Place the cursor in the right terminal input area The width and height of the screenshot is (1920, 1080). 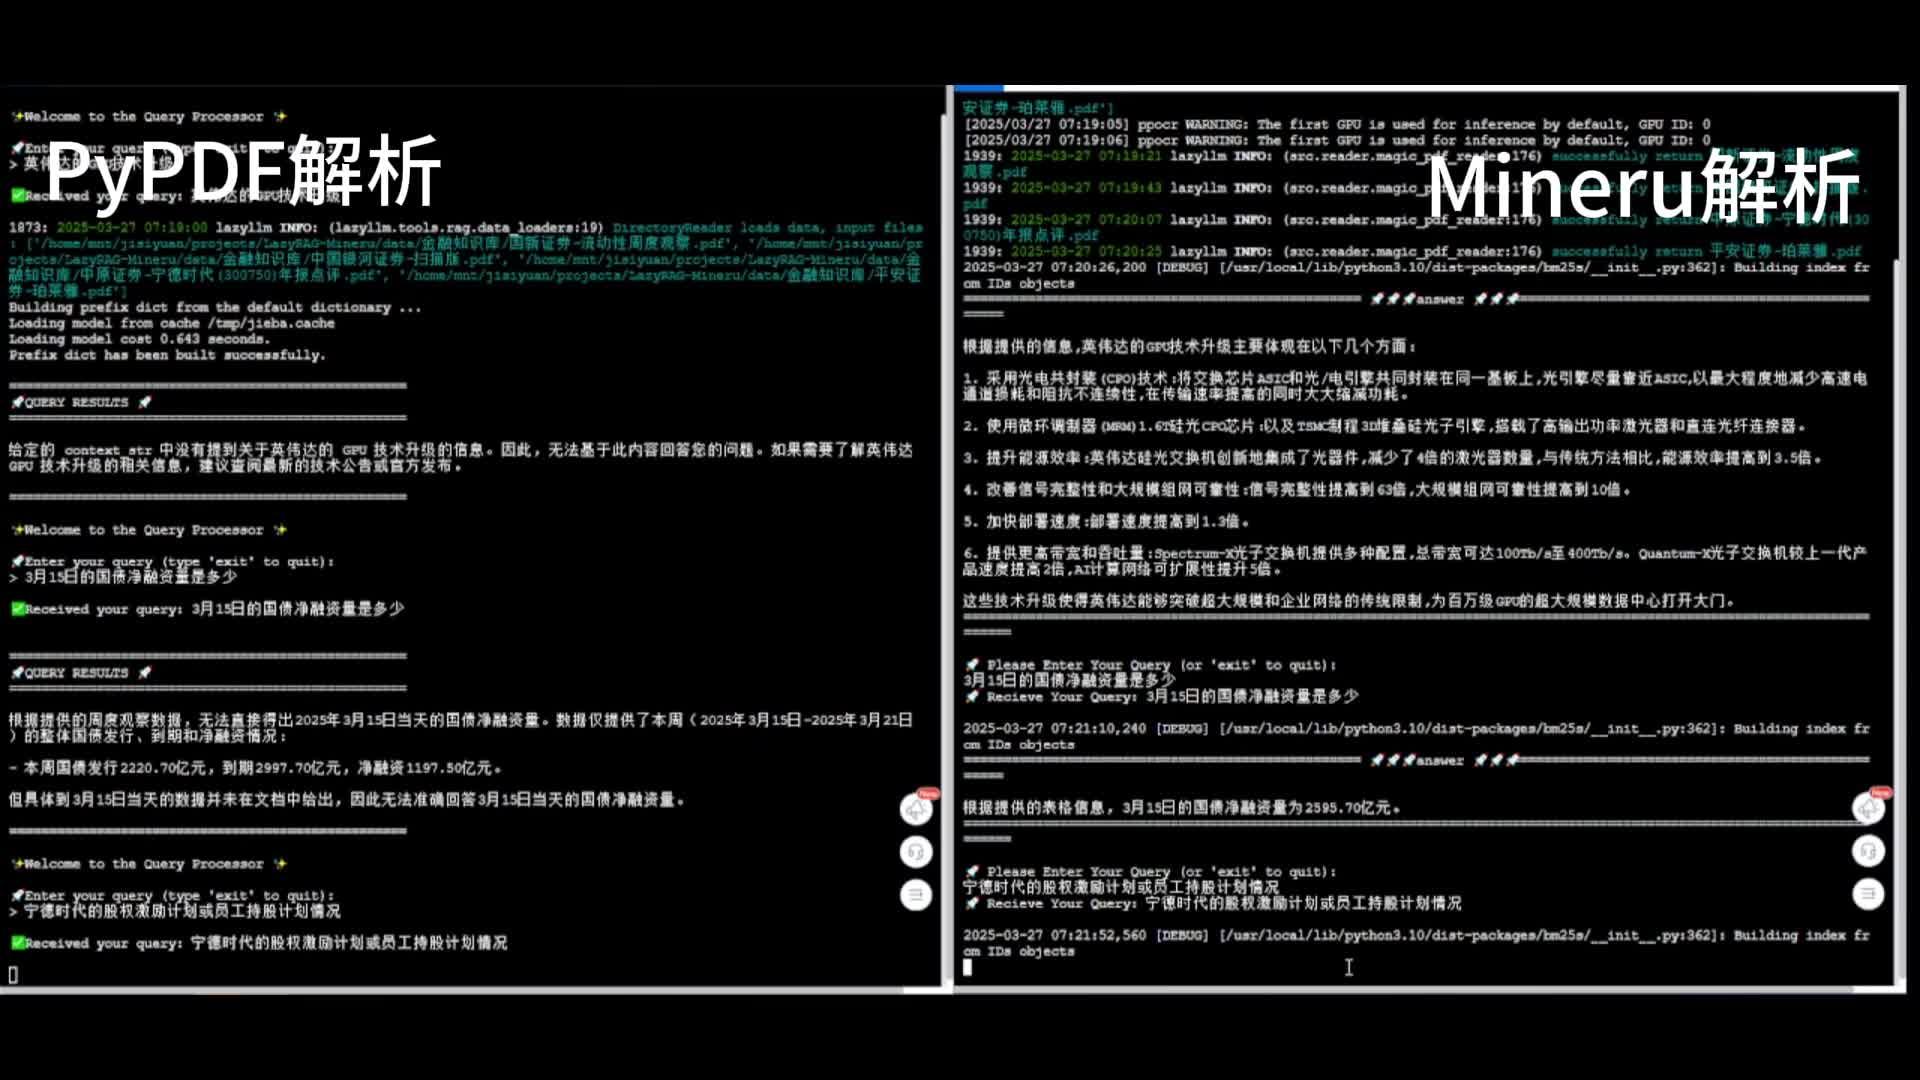(1348, 967)
